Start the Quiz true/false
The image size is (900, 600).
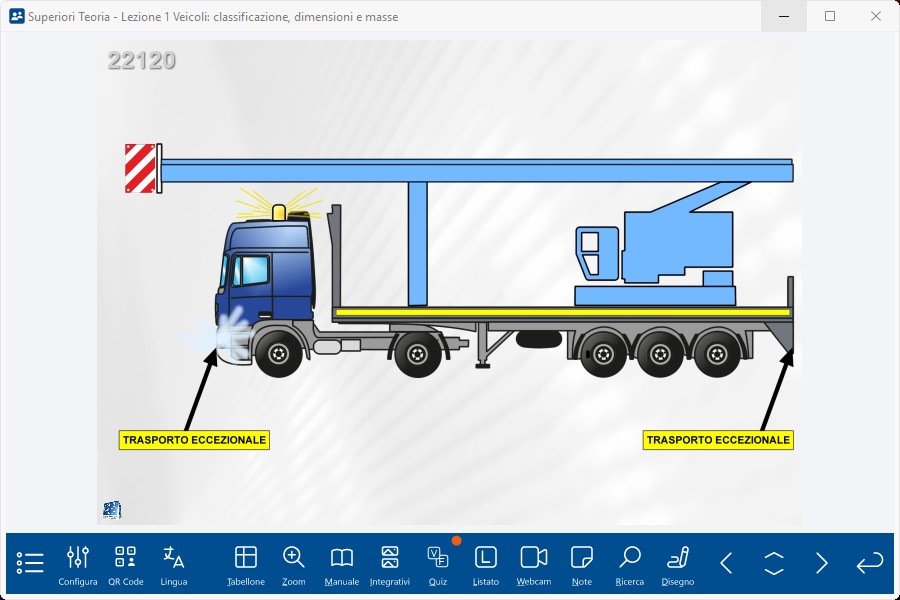tap(438, 564)
